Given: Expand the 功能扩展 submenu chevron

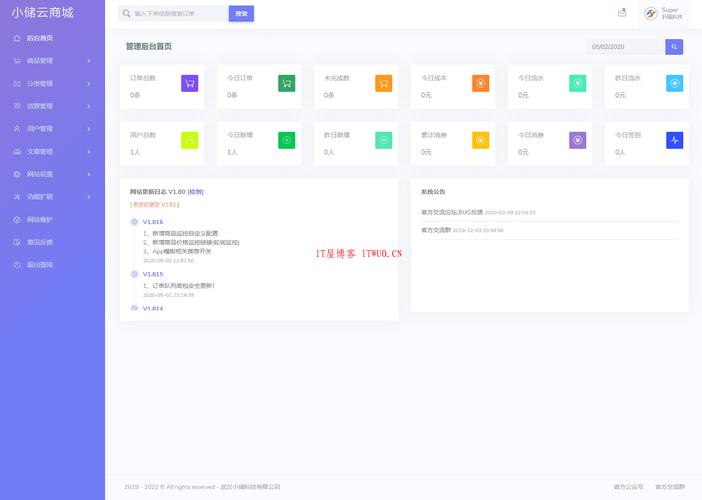Looking at the screenshot, I should pos(89,197).
